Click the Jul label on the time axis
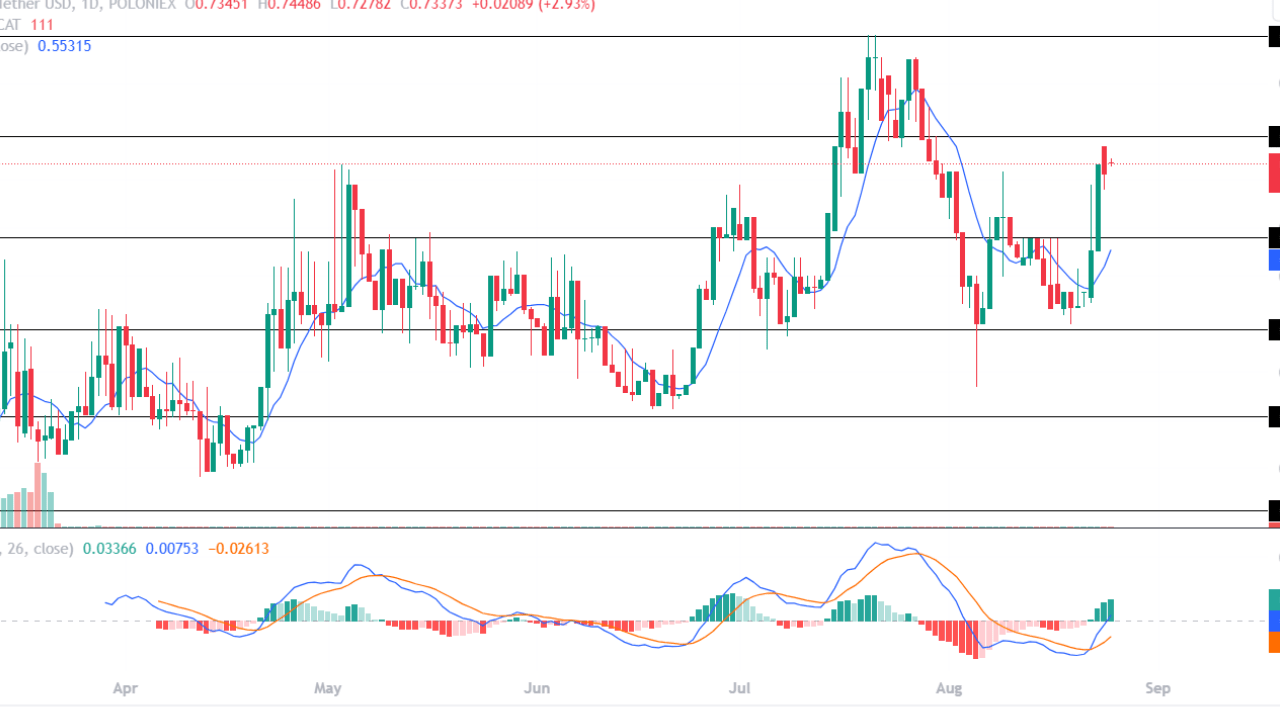 [740, 688]
